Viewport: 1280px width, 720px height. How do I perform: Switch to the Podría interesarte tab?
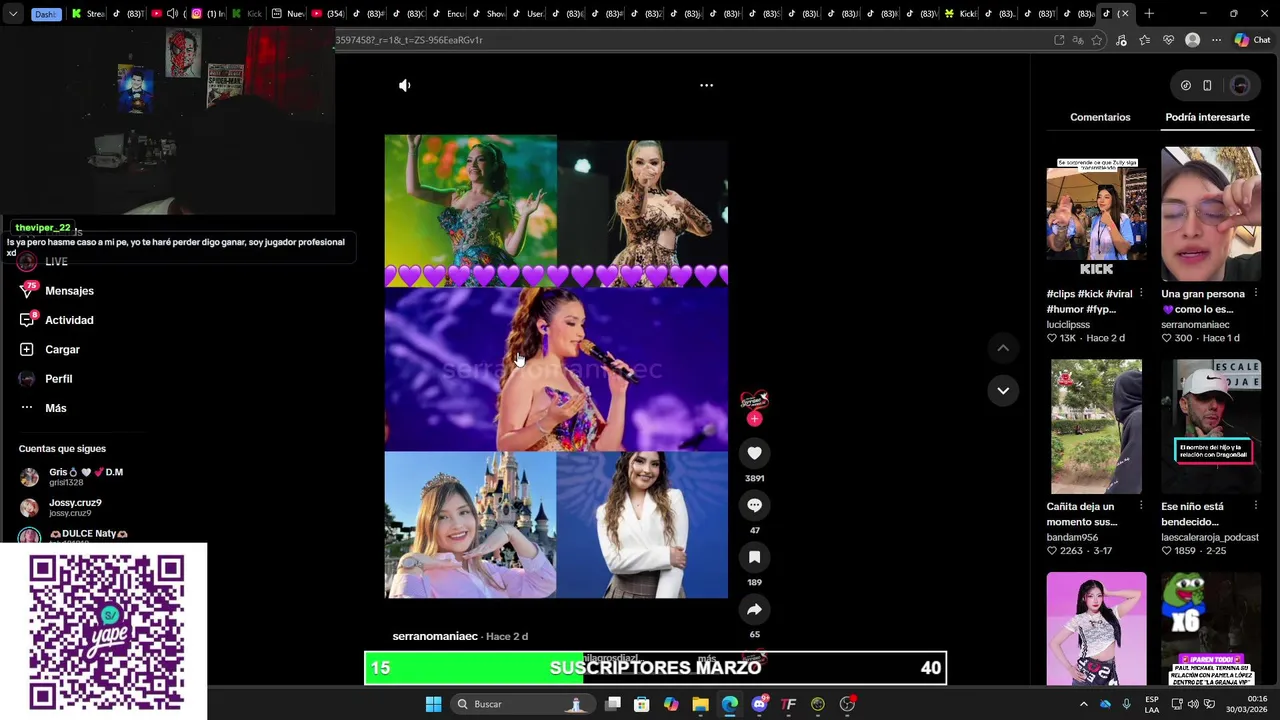pyautogui.click(x=1207, y=117)
